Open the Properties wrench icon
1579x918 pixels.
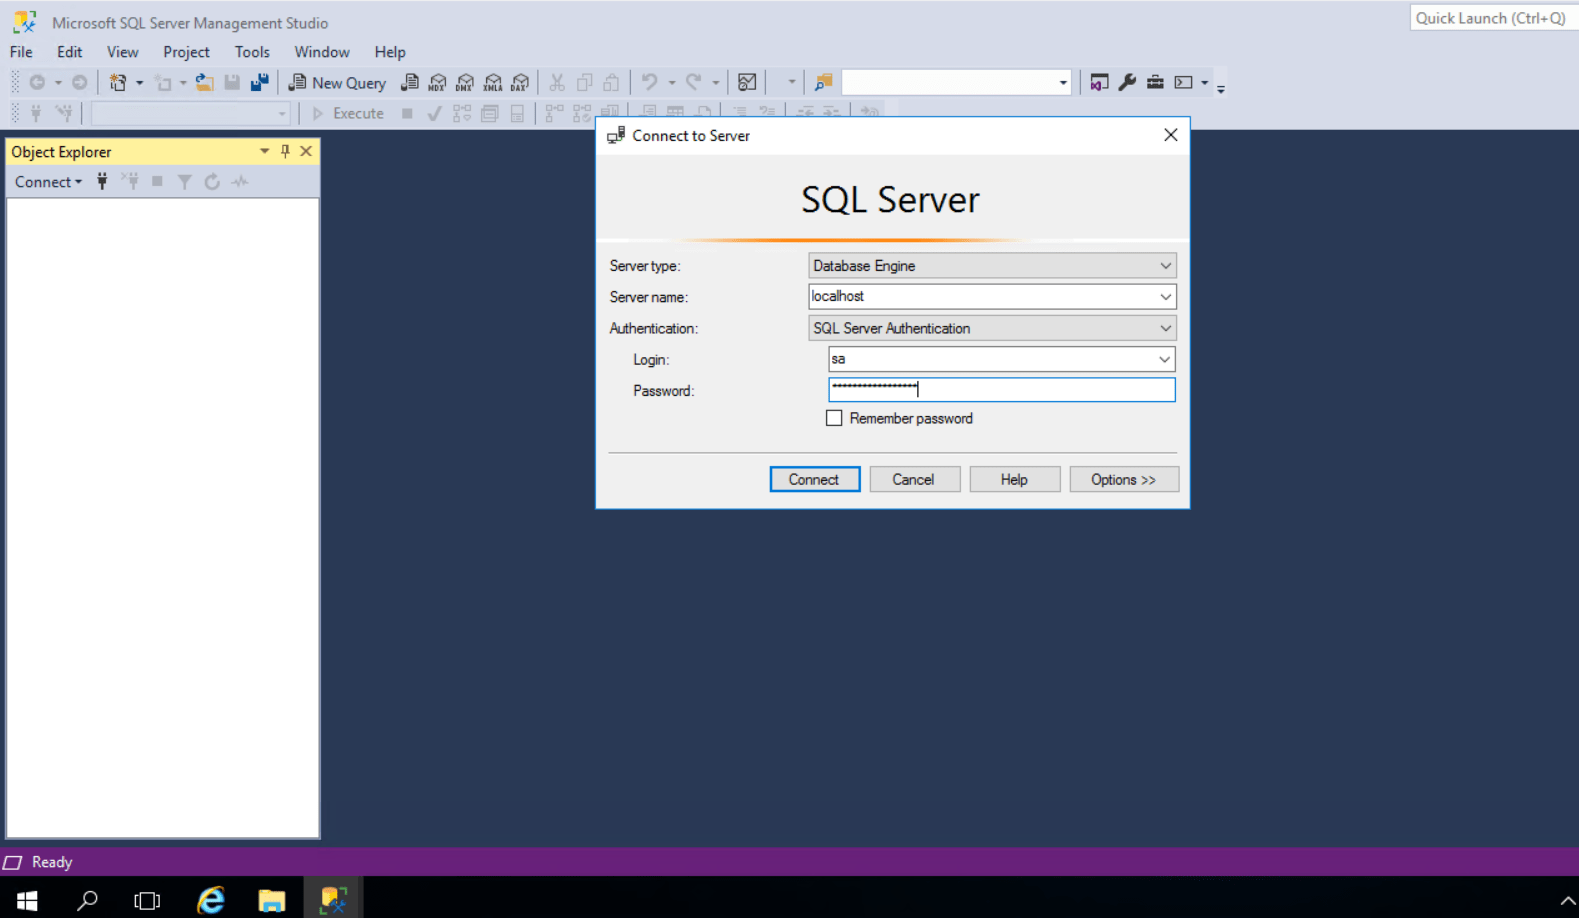(1127, 83)
